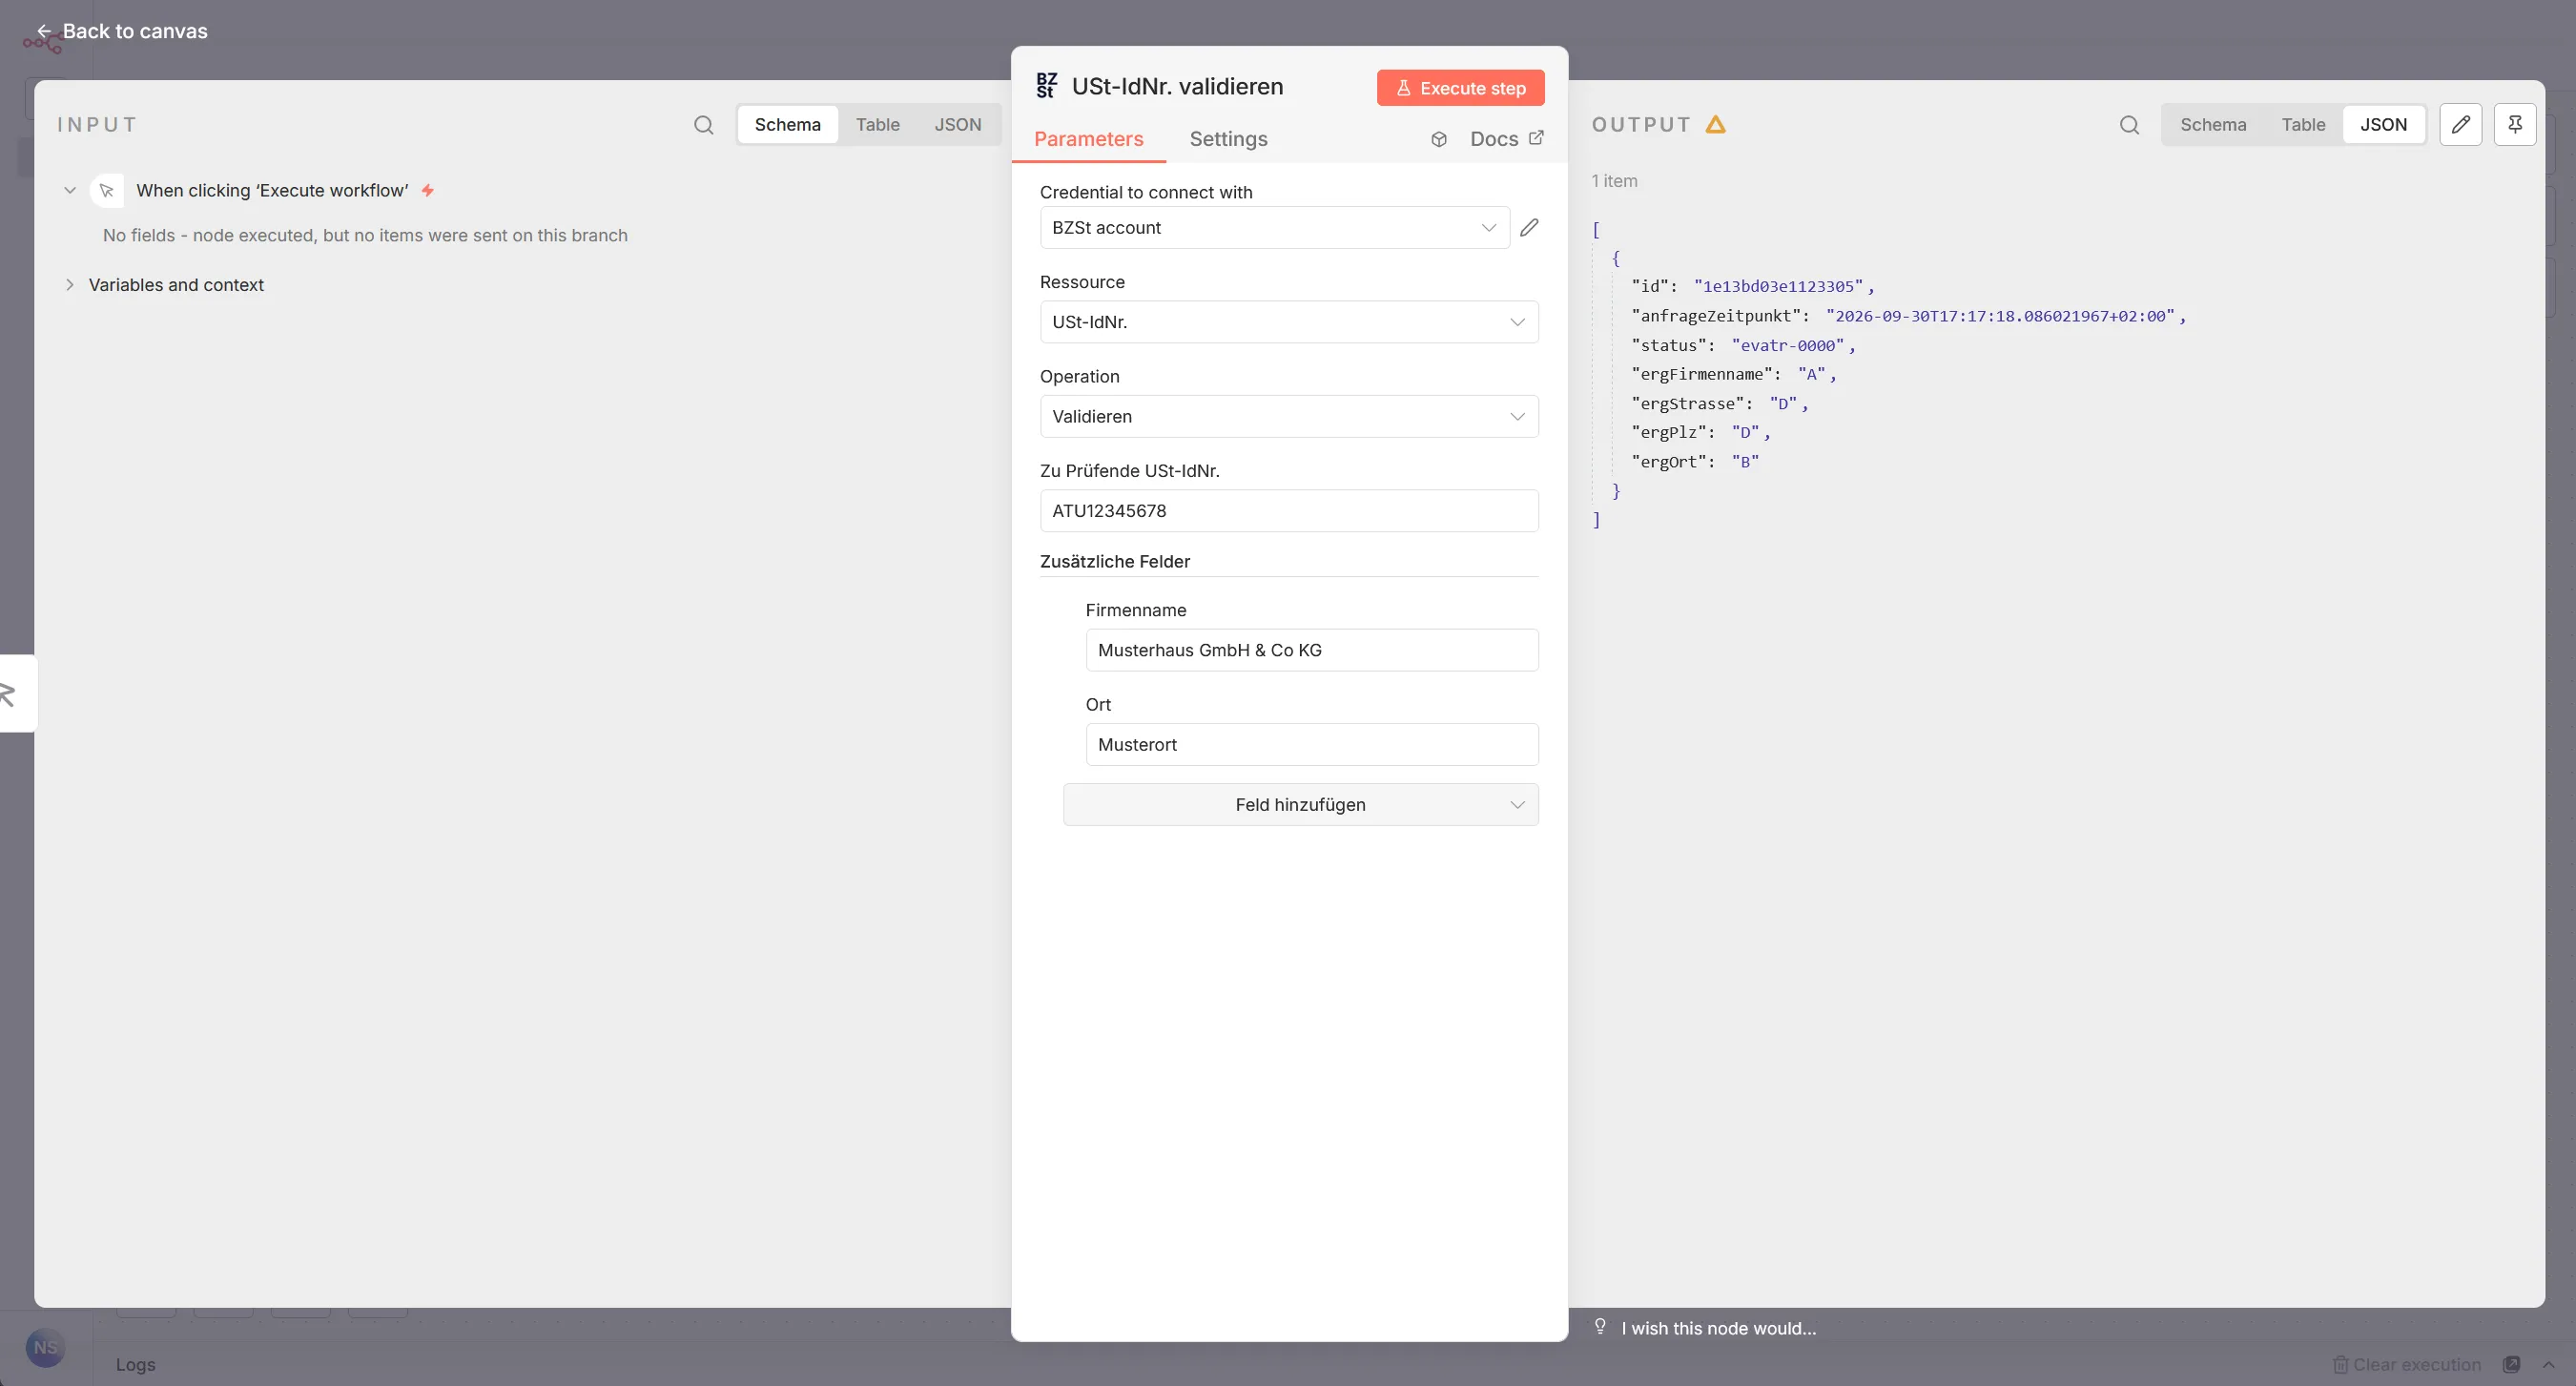Show output as Schema
The height and width of the screenshot is (1386, 2576).
click(2213, 125)
